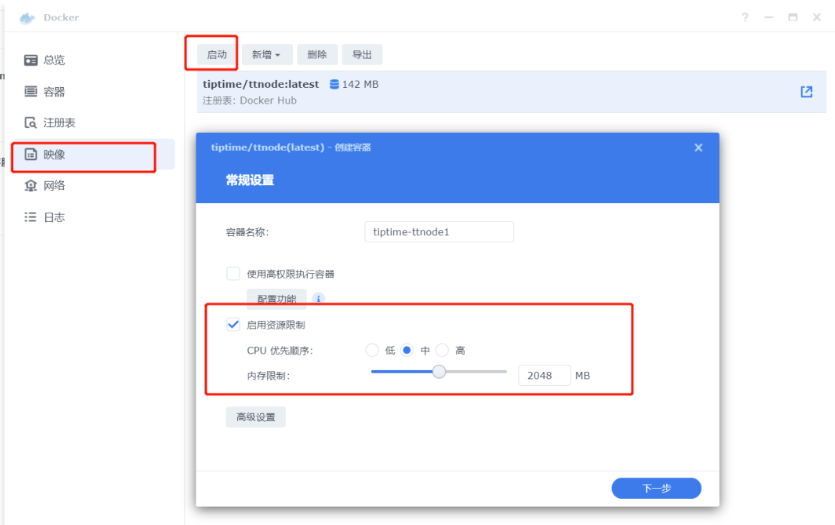Click the 容器名称 name input field
Viewport: 835px width, 525px height.
tap(439, 232)
